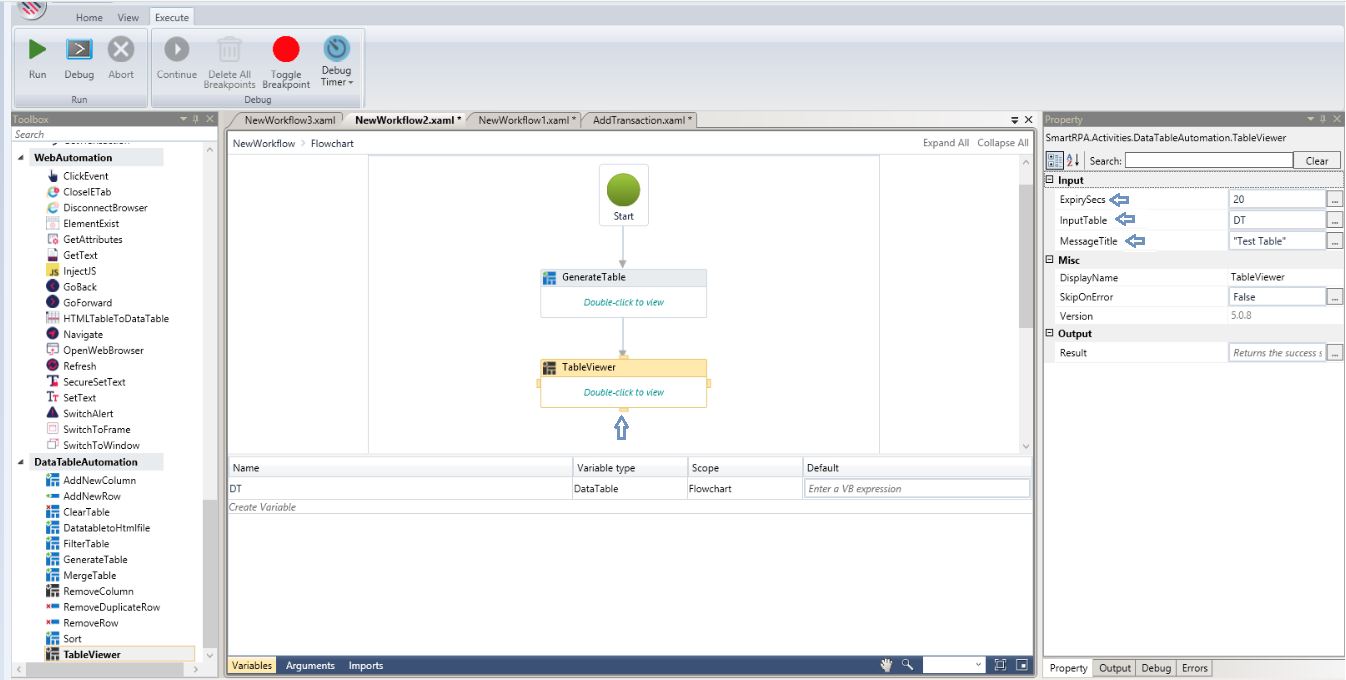Click the ExpirySecs value field
1346x680 pixels.
point(1276,199)
